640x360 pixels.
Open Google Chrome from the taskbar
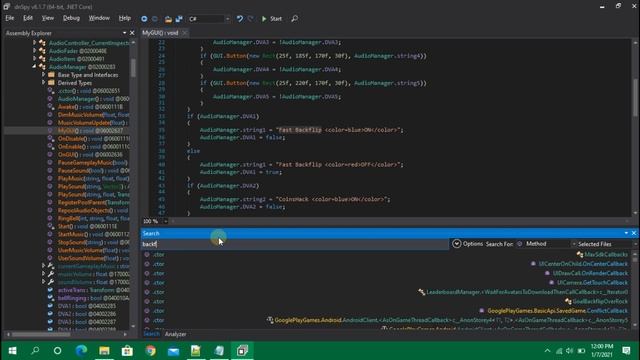tap(151, 351)
